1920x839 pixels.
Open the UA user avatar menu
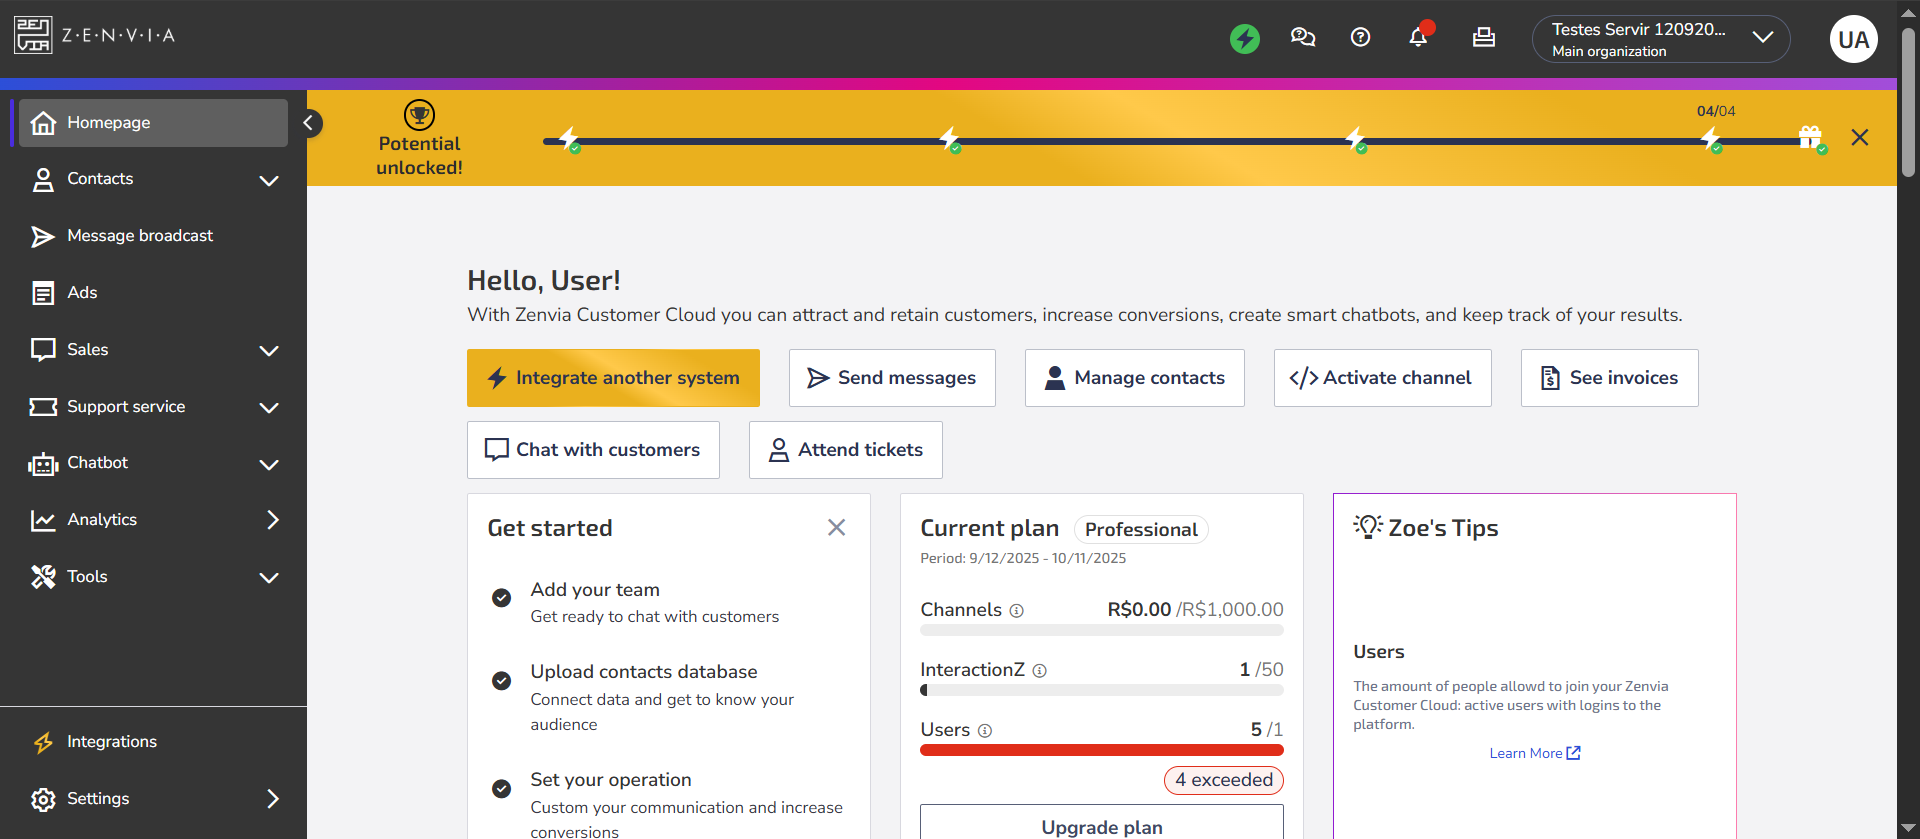[x=1853, y=39]
